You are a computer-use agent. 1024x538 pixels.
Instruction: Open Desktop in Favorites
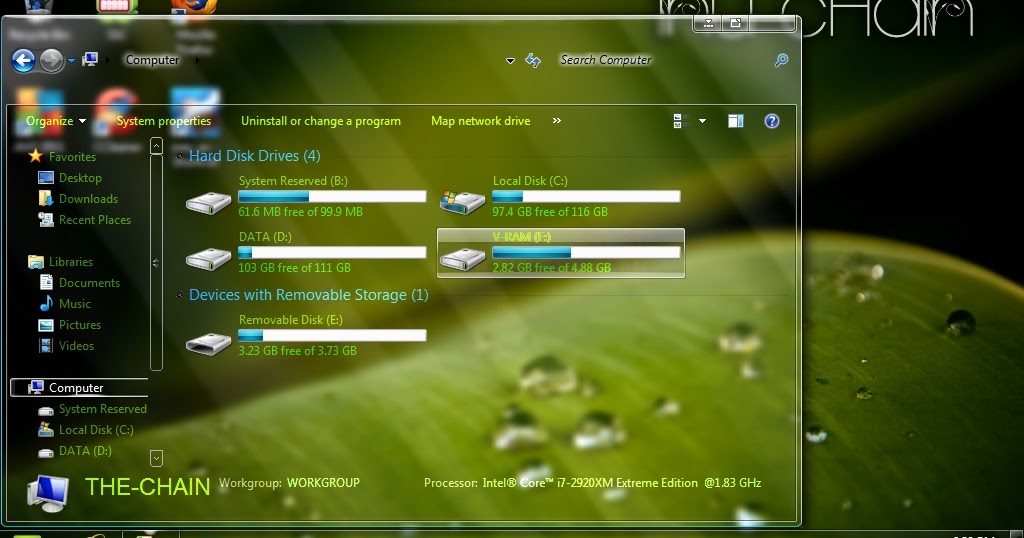(x=80, y=178)
